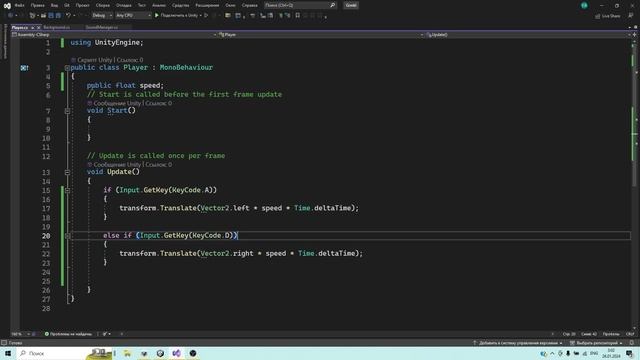
Task: Open the Расширения menu
Action: [207, 5]
